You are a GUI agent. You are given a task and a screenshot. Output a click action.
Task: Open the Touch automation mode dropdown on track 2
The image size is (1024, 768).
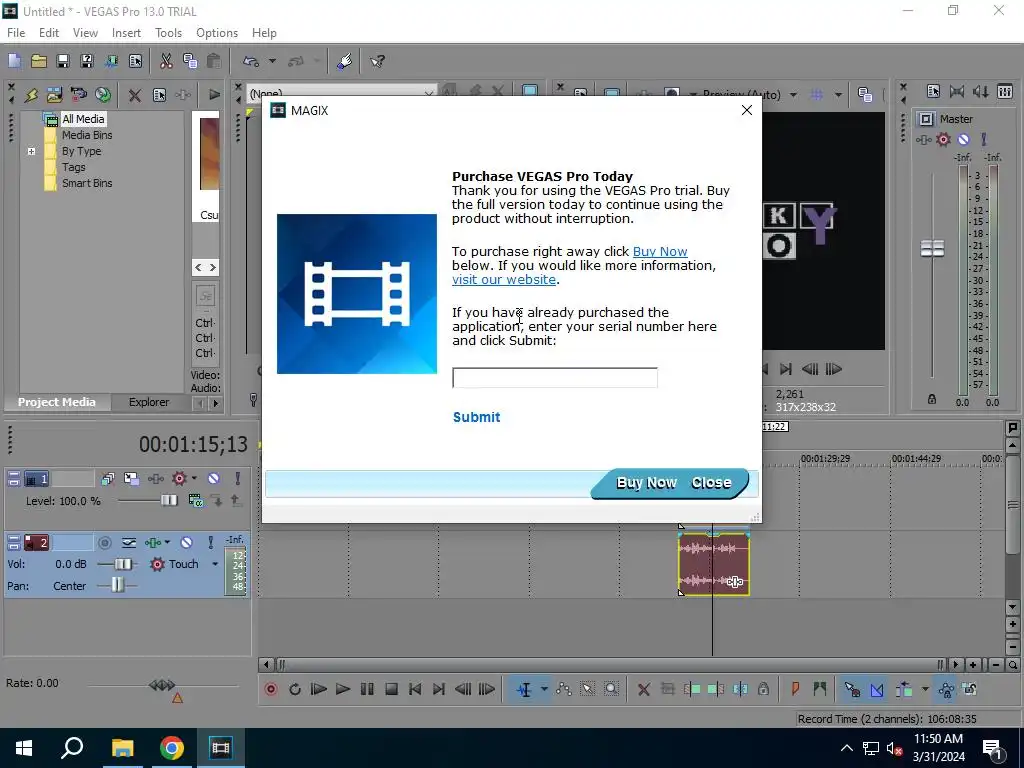pos(215,564)
